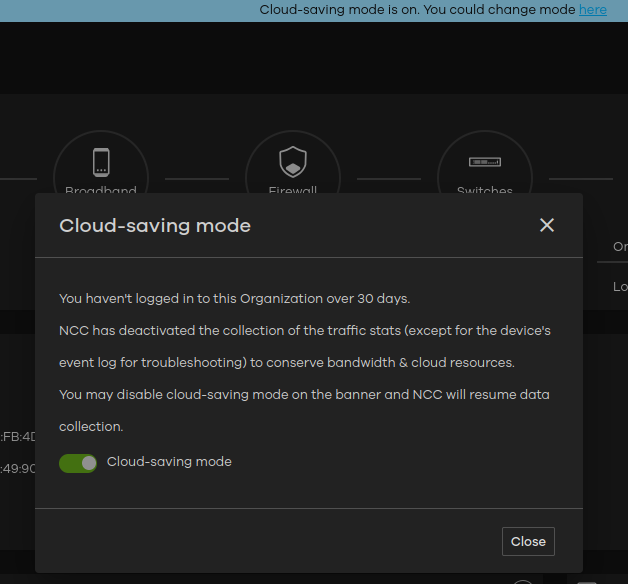Select the Firewall shield icon
The image size is (628, 584).
293,162
